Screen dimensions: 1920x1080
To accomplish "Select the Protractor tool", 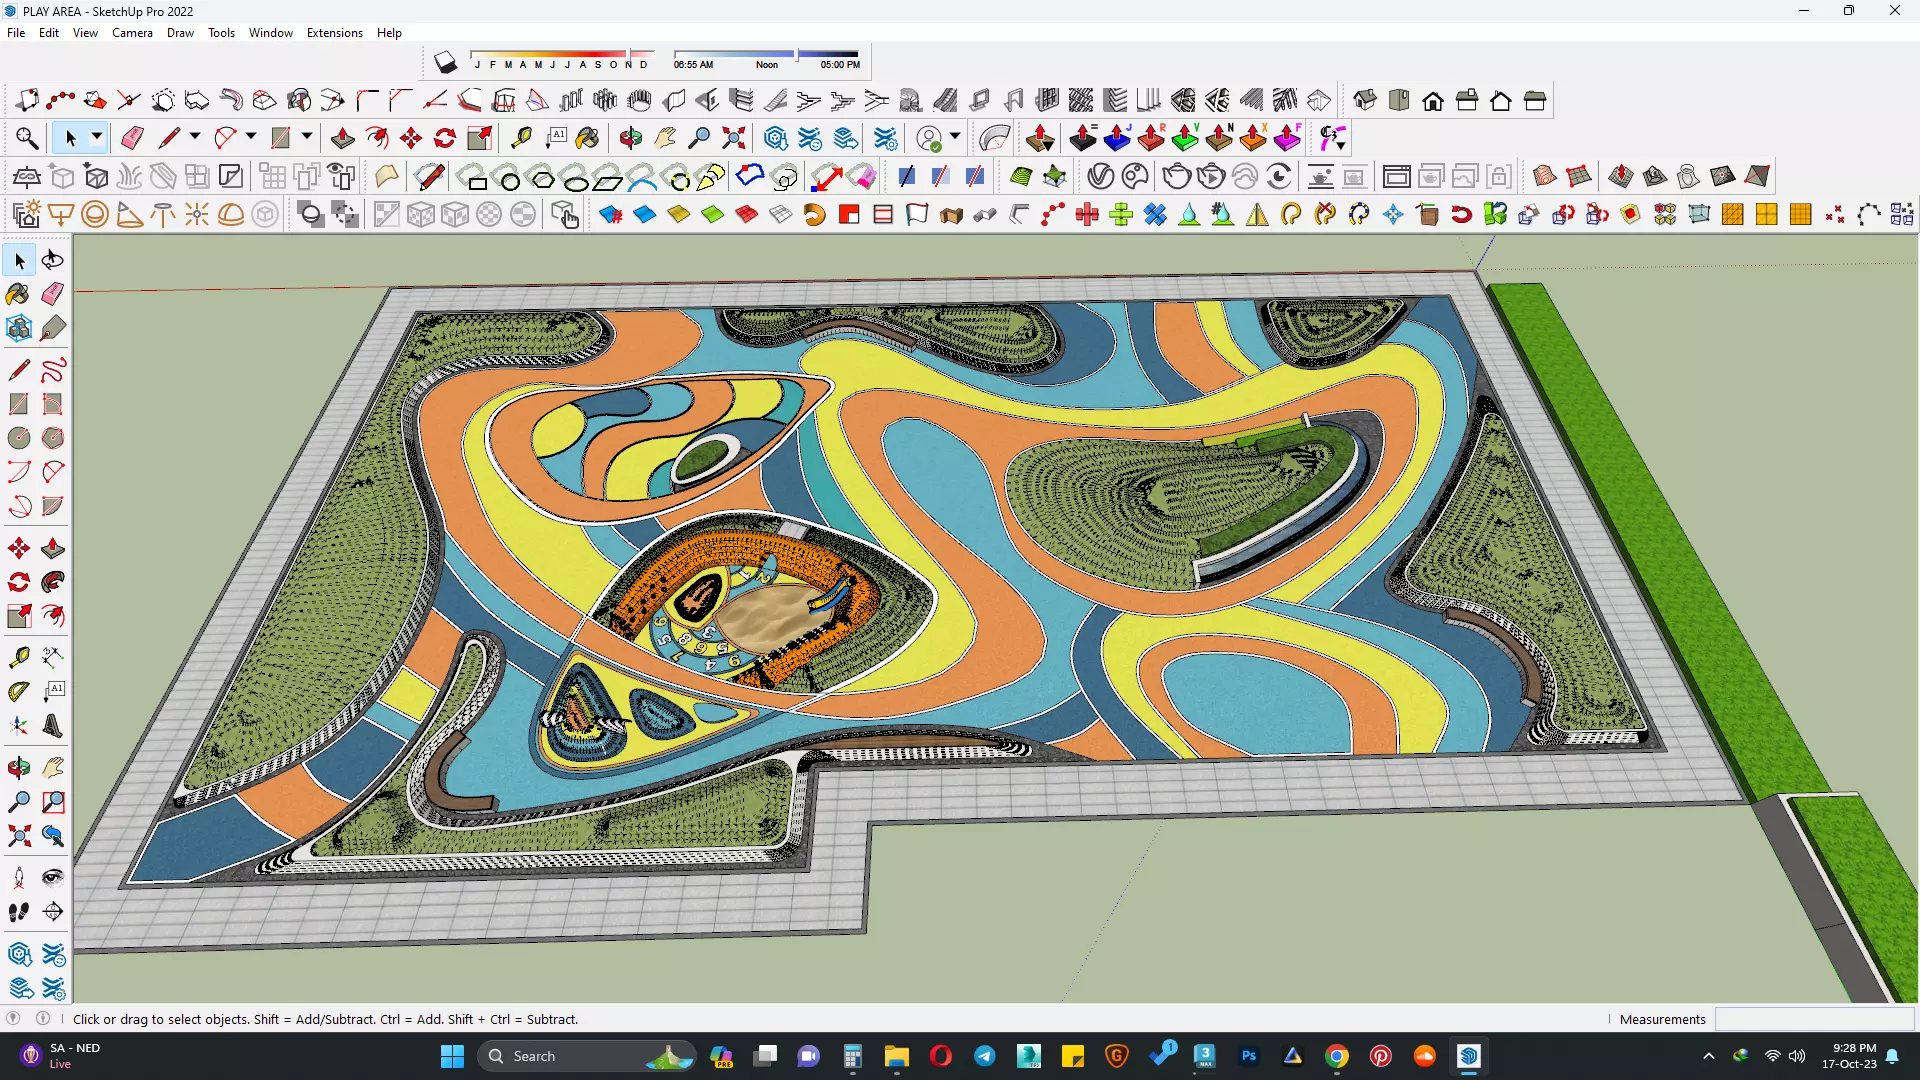I will click(18, 691).
